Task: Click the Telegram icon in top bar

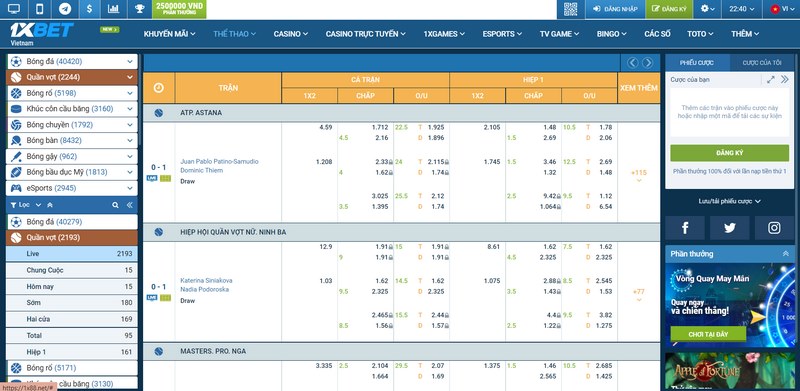Action: click(65, 9)
